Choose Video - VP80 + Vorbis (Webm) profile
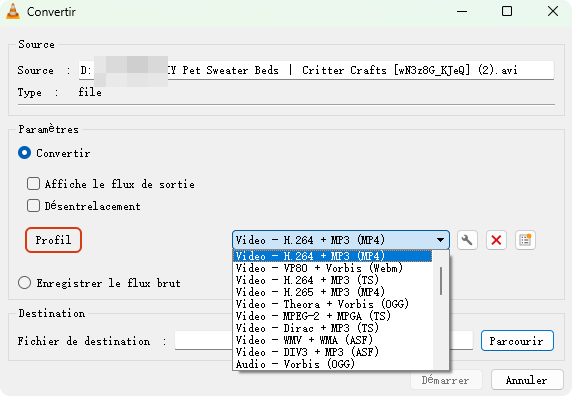Image resolution: width=572 pixels, height=396 pixels. 332,268
